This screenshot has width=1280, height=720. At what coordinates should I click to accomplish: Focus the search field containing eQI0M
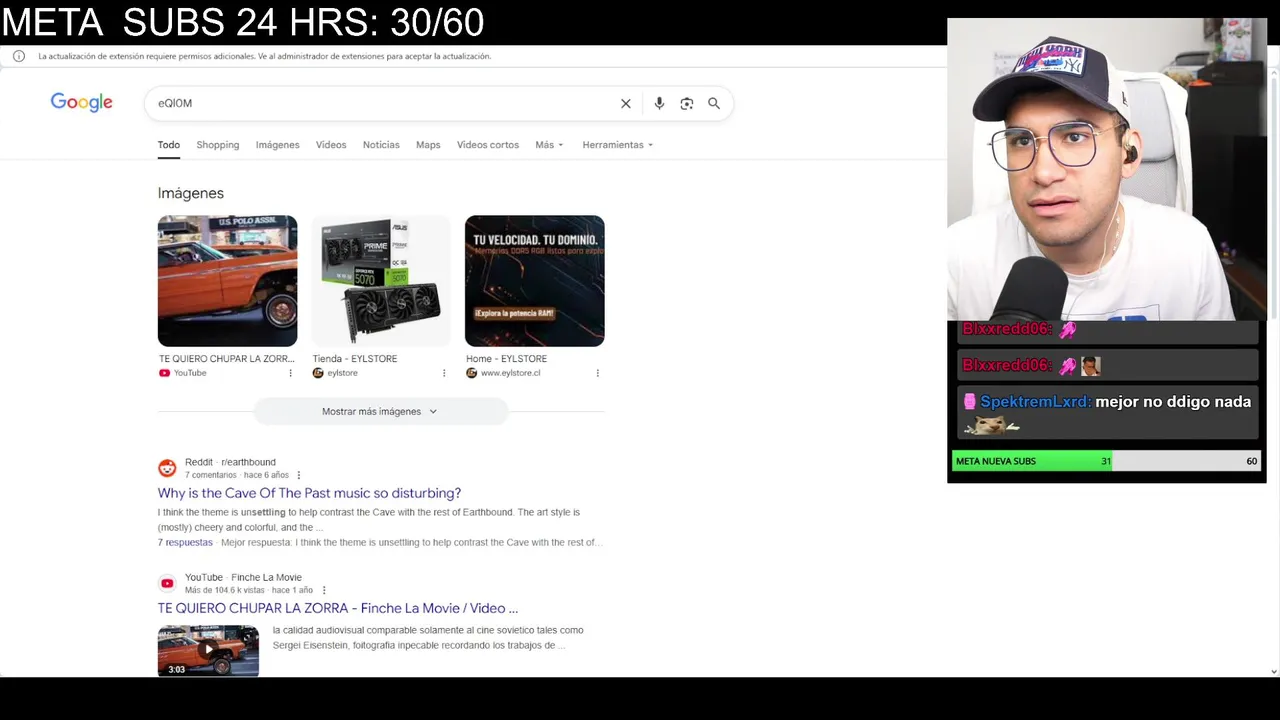[x=385, y=103]
